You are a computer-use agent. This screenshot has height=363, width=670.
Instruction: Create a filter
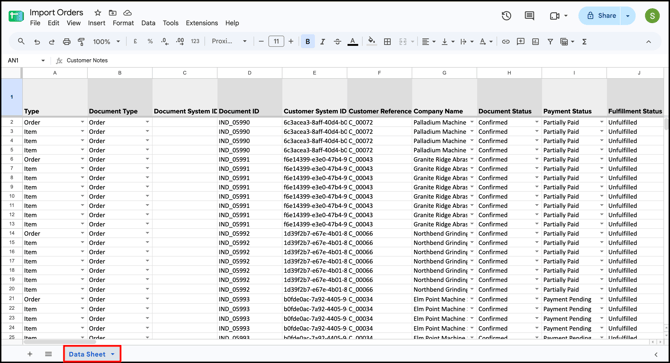point(550,41)
